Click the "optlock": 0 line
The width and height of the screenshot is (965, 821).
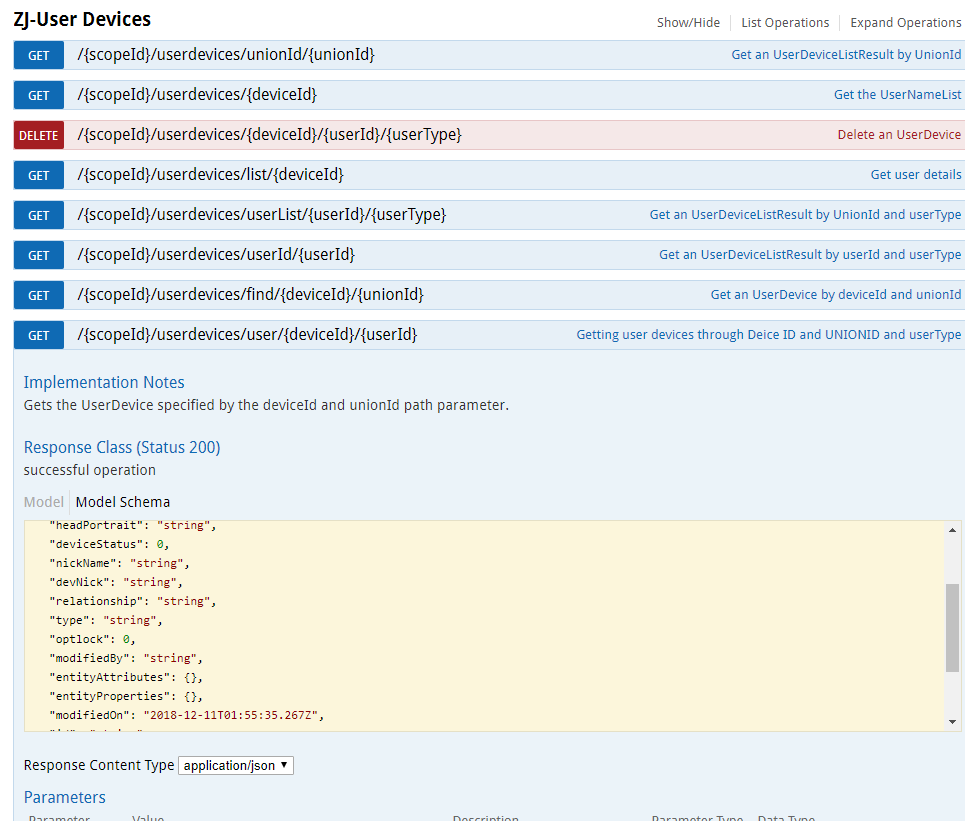click(x=92, y=639)
